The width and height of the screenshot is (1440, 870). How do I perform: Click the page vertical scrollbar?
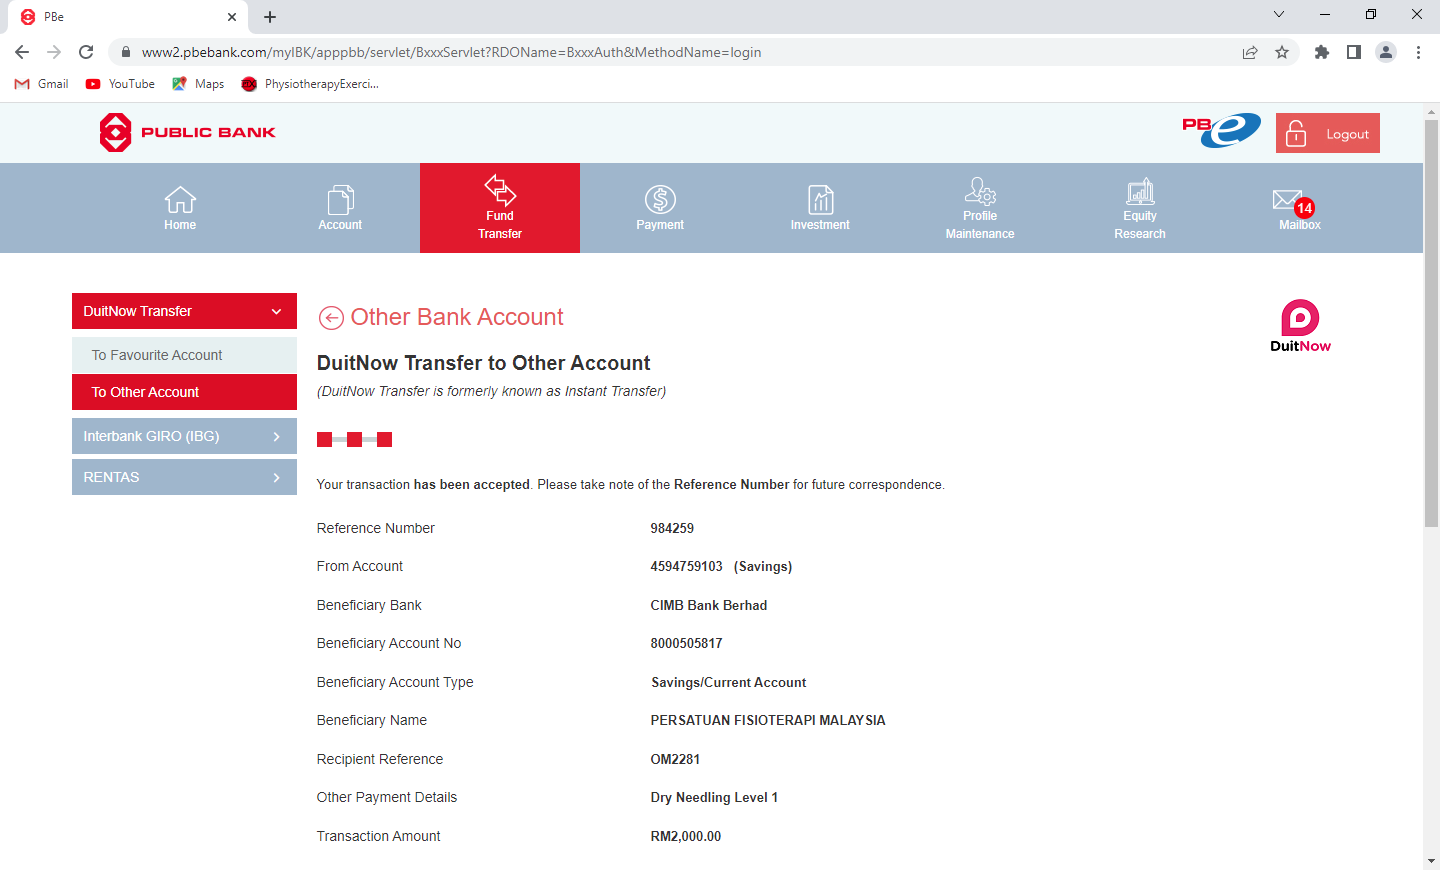[x=1431, y=322]
